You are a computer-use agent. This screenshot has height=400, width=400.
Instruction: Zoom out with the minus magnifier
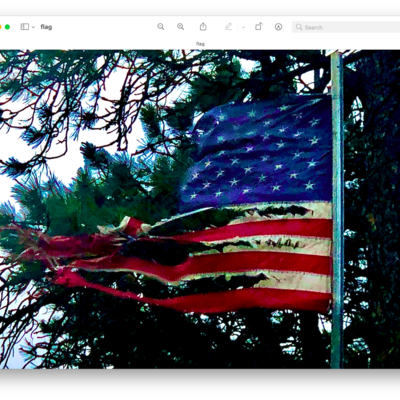(161, 27)
